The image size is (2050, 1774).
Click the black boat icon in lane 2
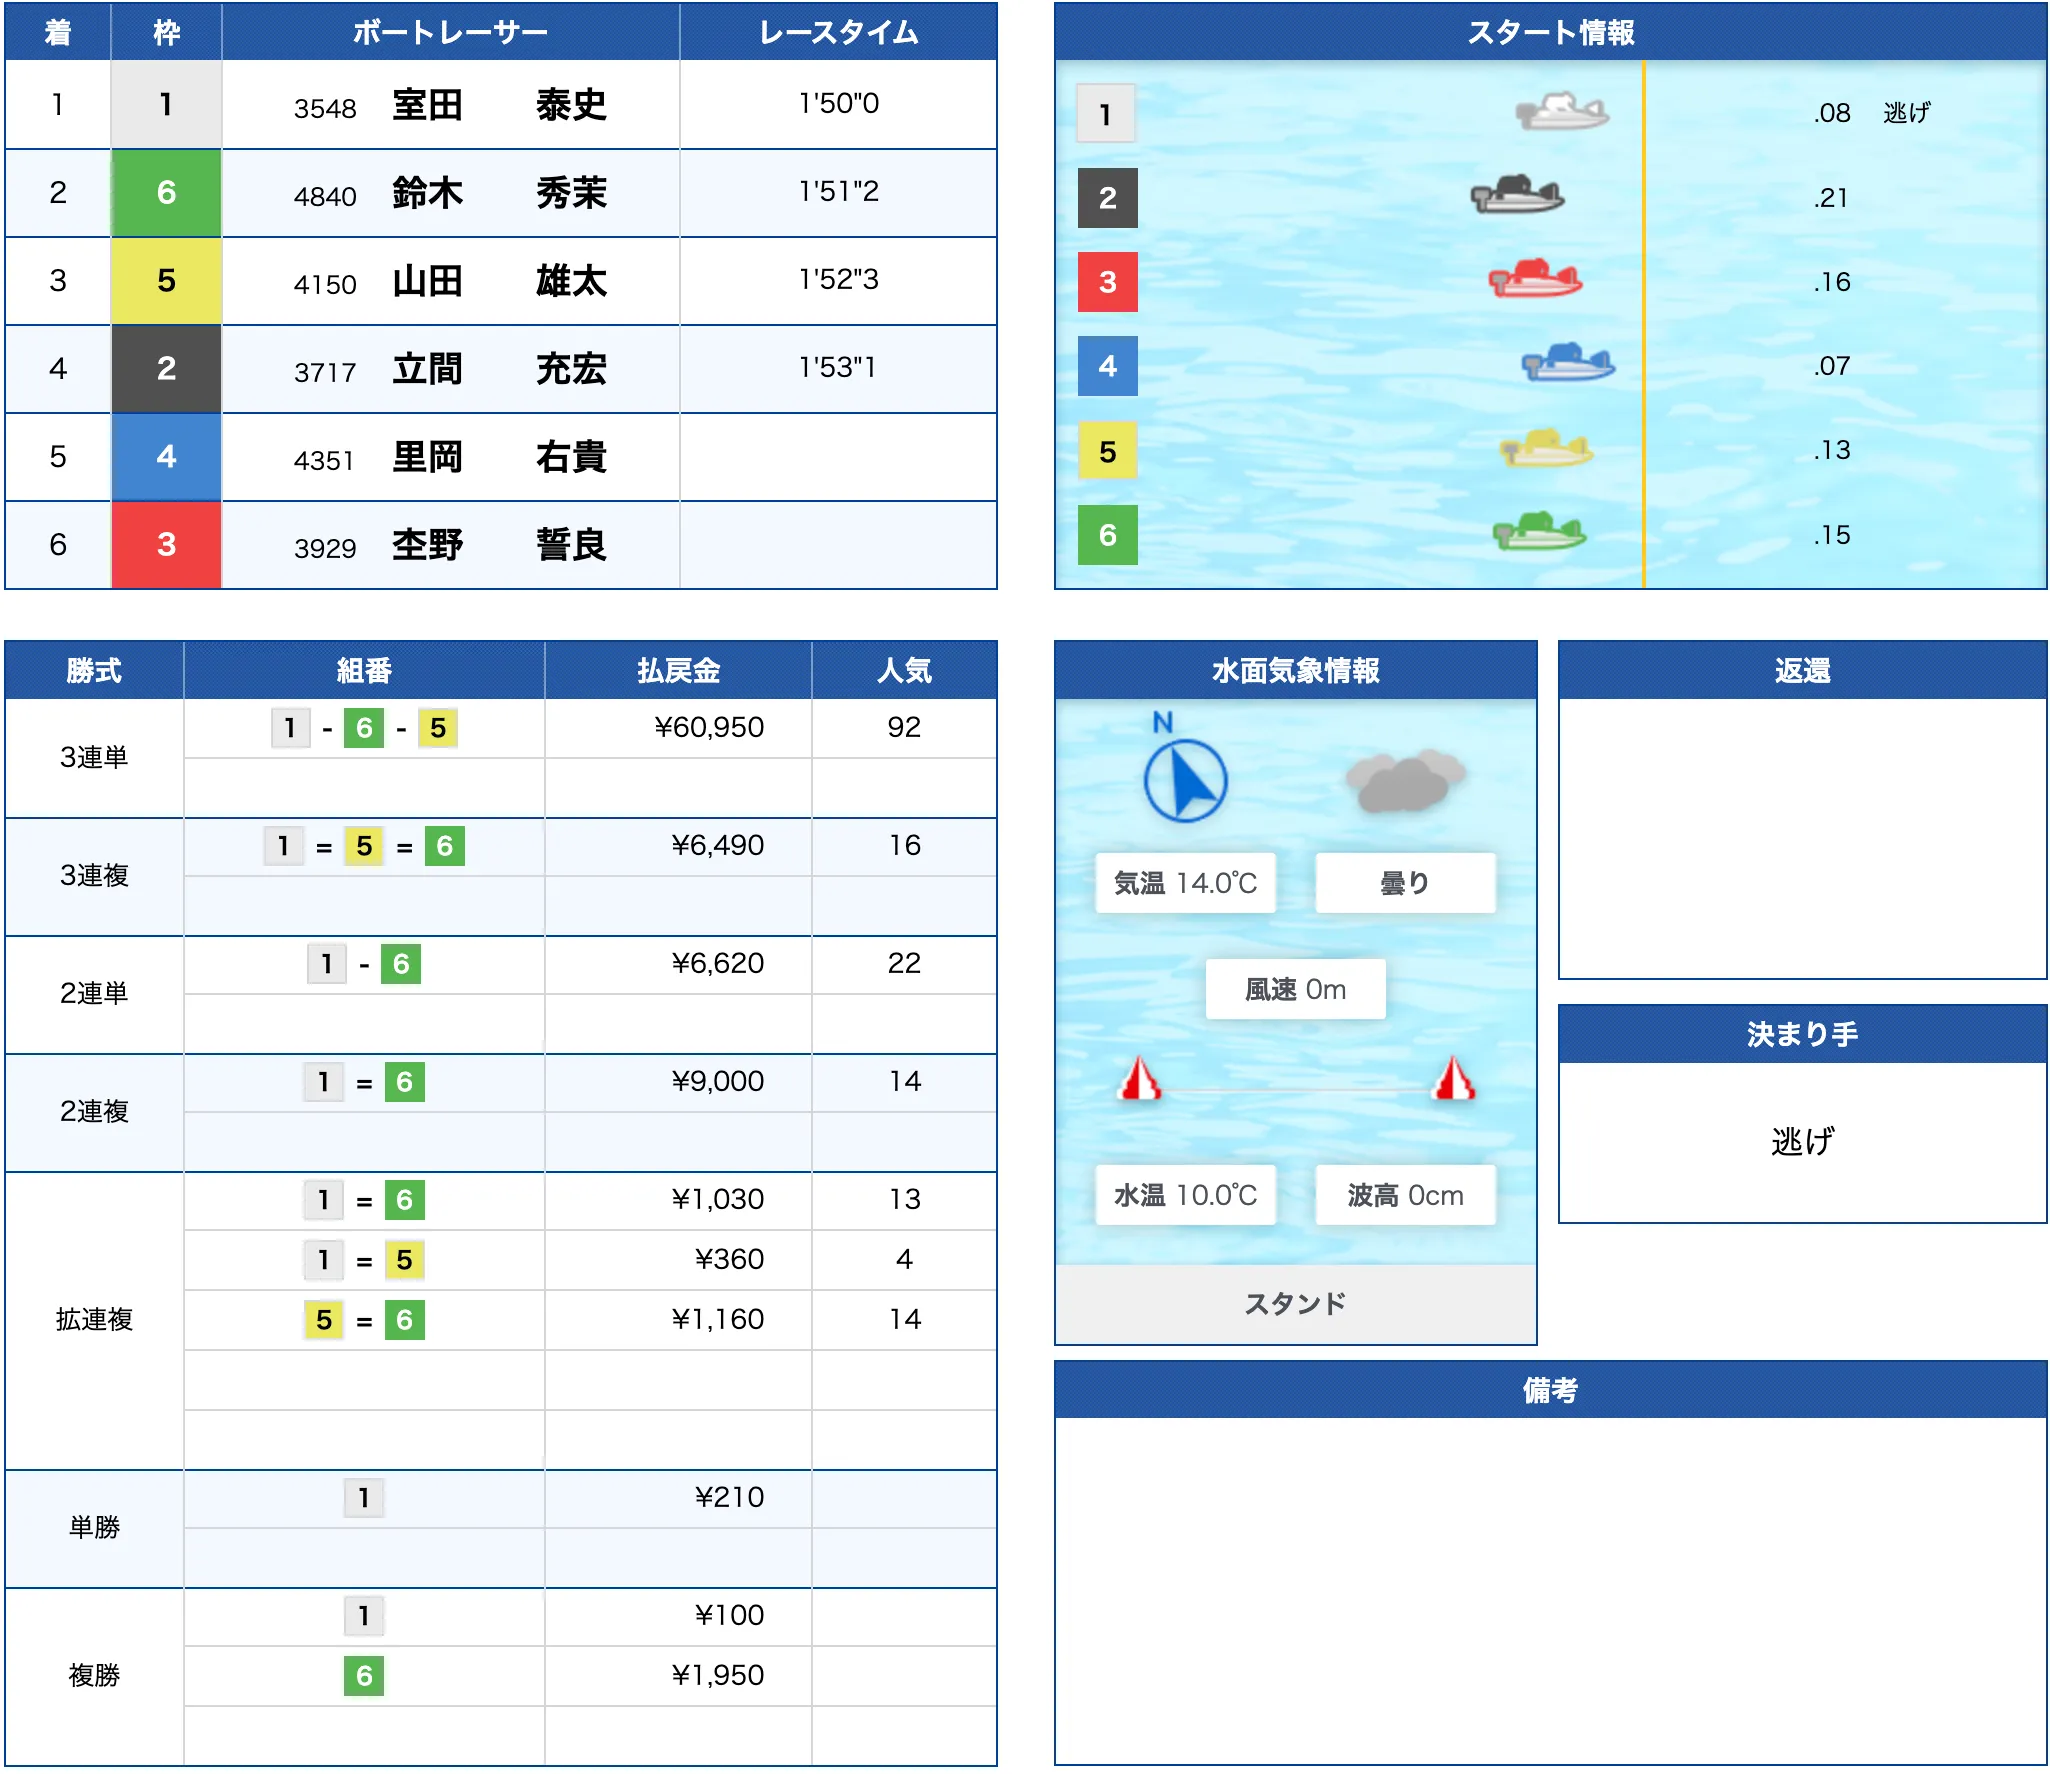click(x=1517, y=194)
